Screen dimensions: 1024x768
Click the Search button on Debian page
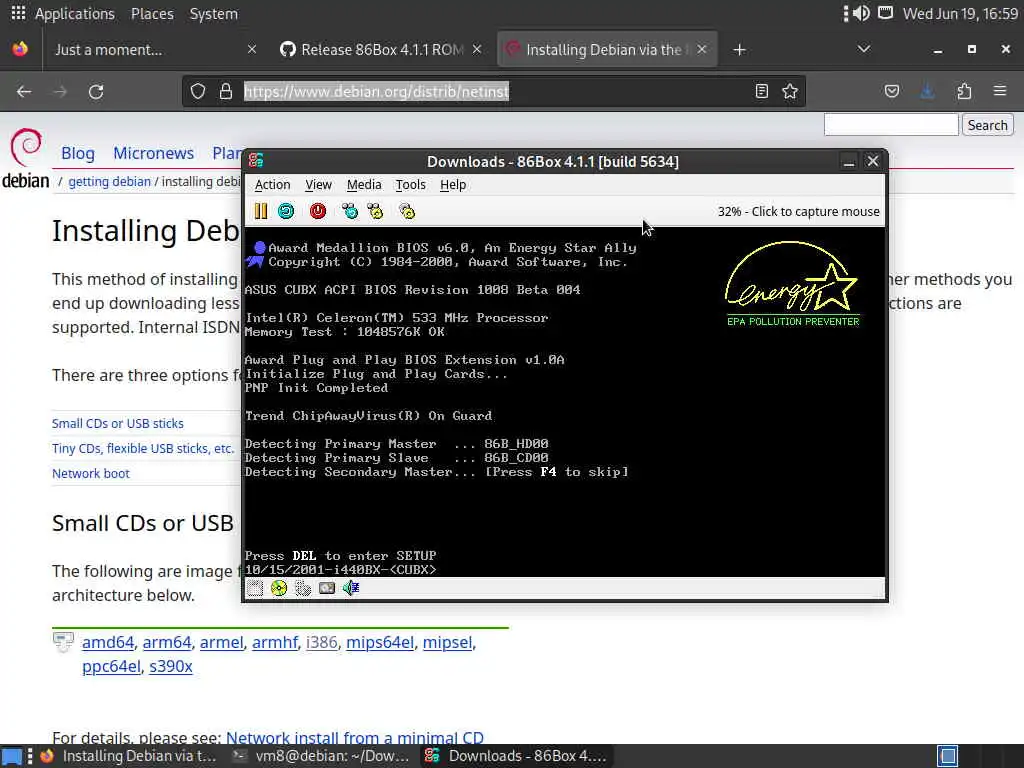tap(987, 125)
